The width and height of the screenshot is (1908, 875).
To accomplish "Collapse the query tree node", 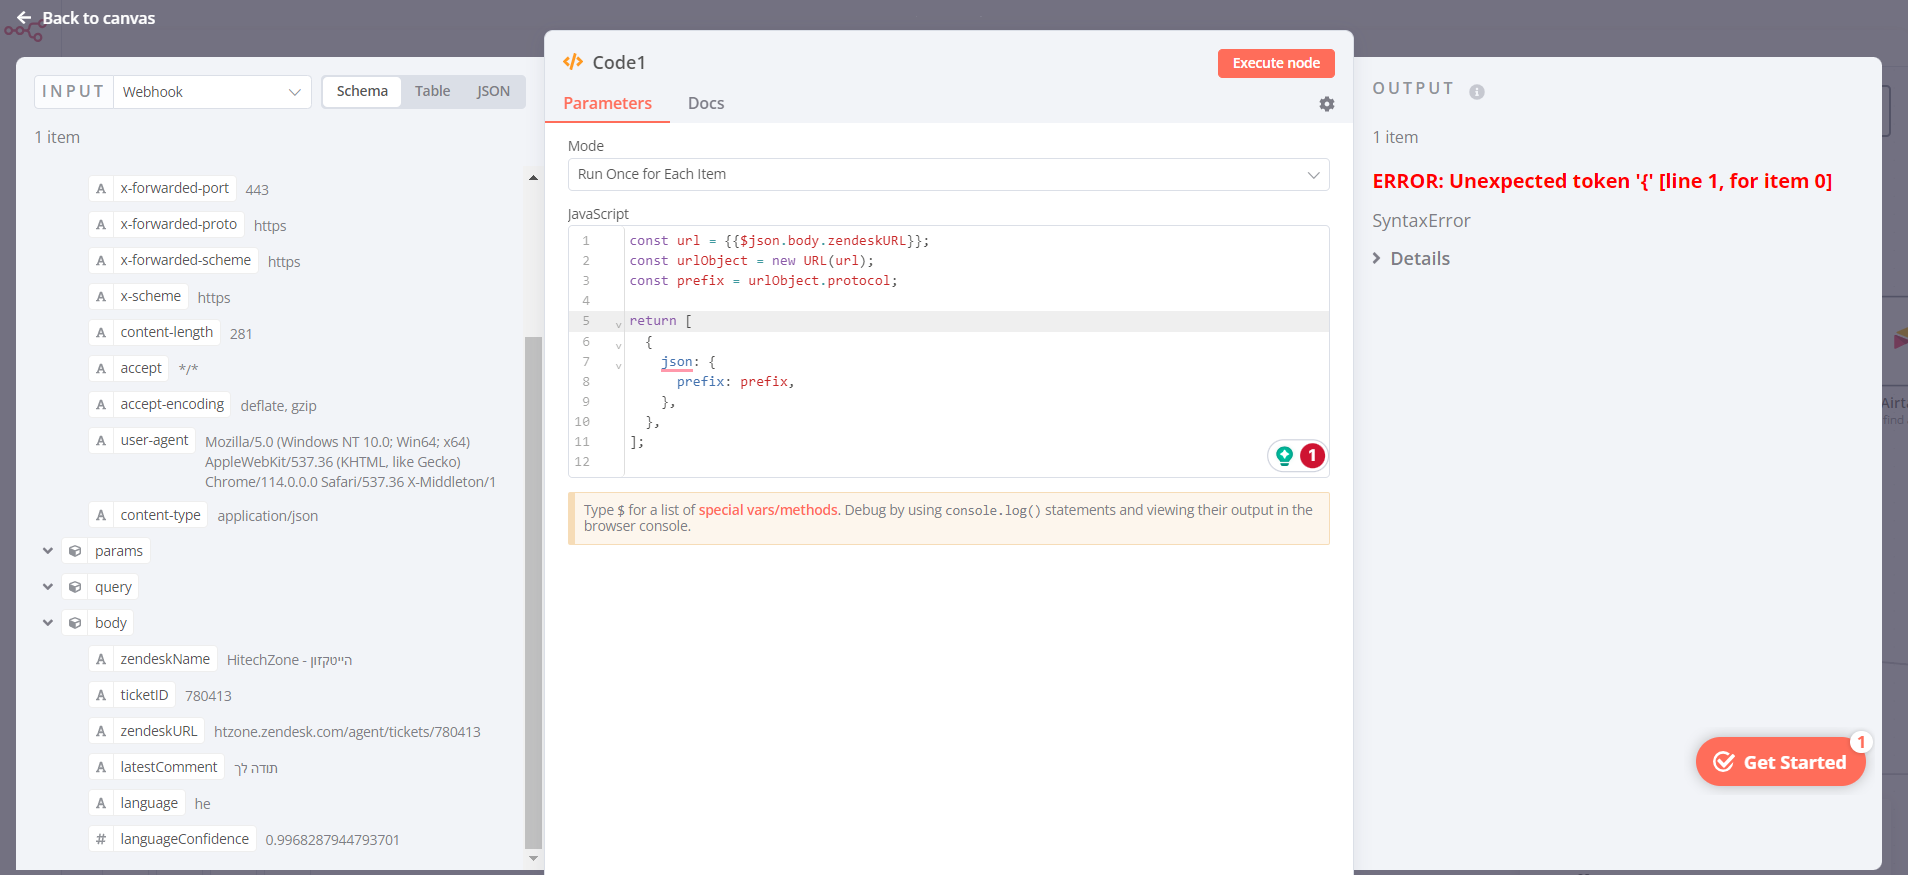I will [48, 587].
